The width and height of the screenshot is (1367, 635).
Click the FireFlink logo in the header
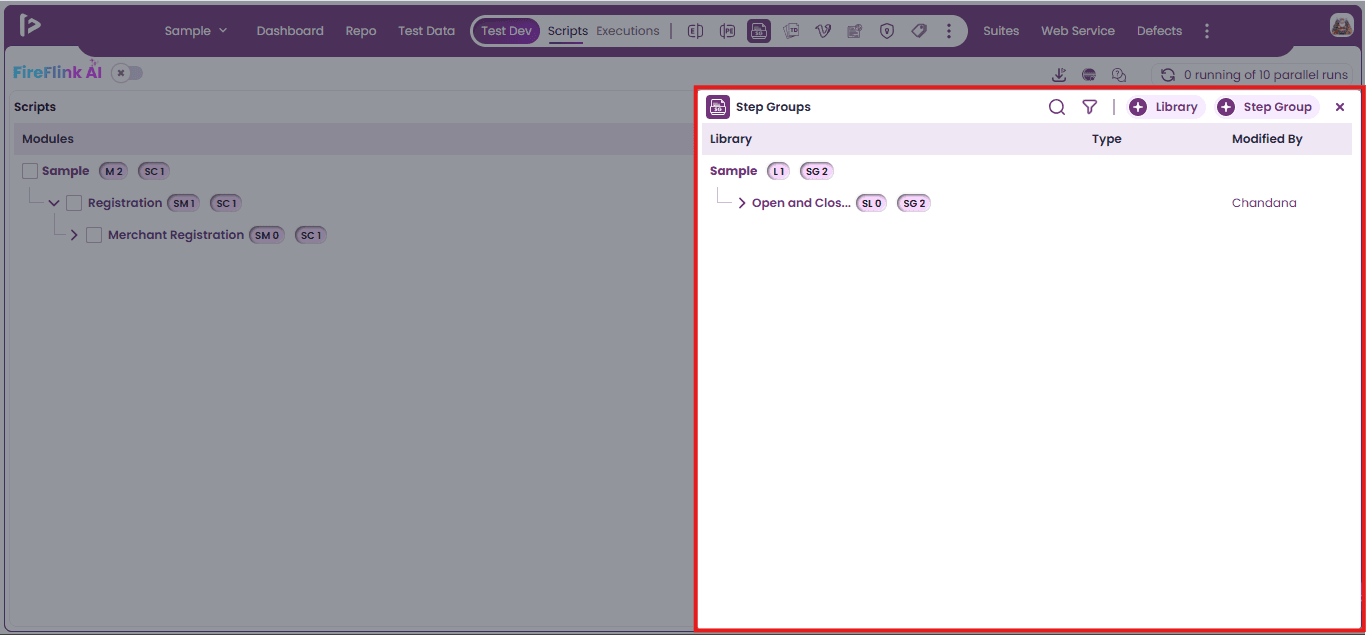[x=30, y=26]
